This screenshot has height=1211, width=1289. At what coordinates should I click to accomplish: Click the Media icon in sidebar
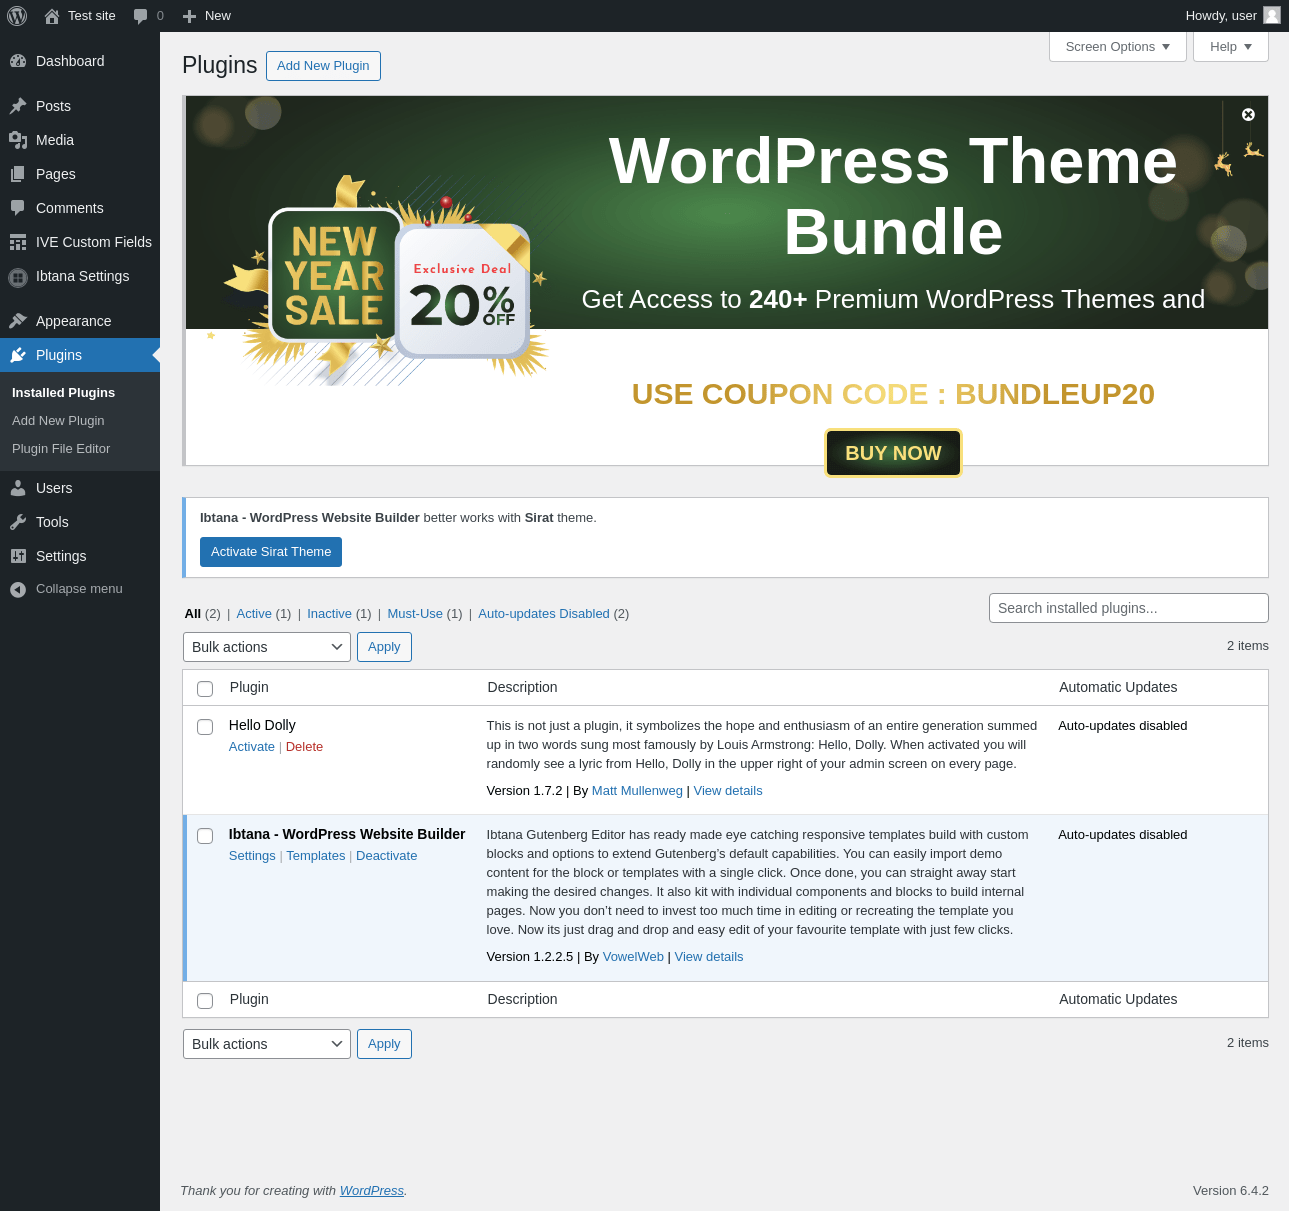[x=18, y=140]
